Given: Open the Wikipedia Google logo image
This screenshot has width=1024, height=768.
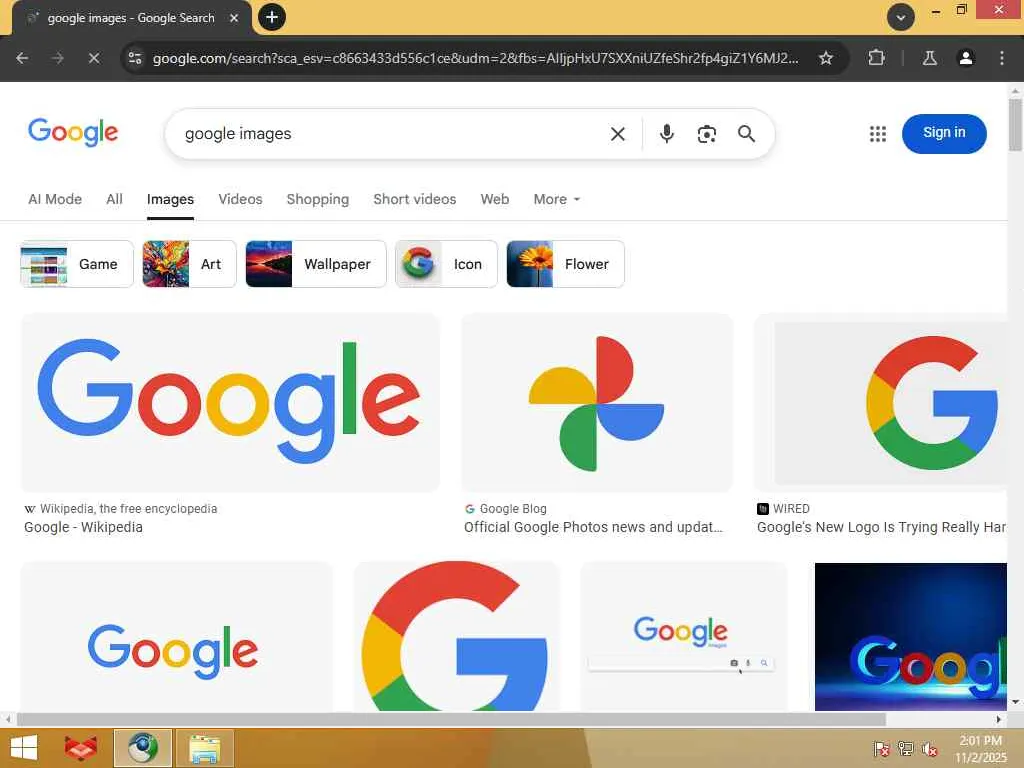Looking at the screenshot, I should tap(230, 402).
